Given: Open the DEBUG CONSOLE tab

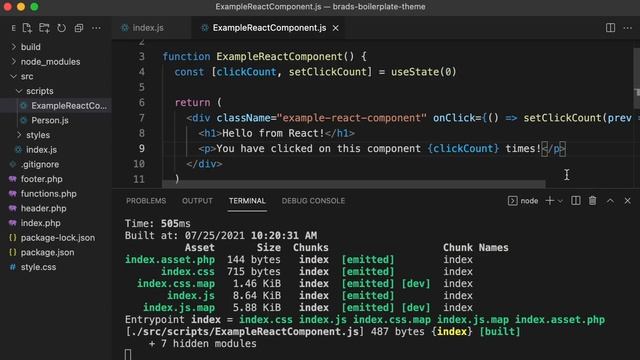Looking at the screenshot, I should tap(313, 201).
